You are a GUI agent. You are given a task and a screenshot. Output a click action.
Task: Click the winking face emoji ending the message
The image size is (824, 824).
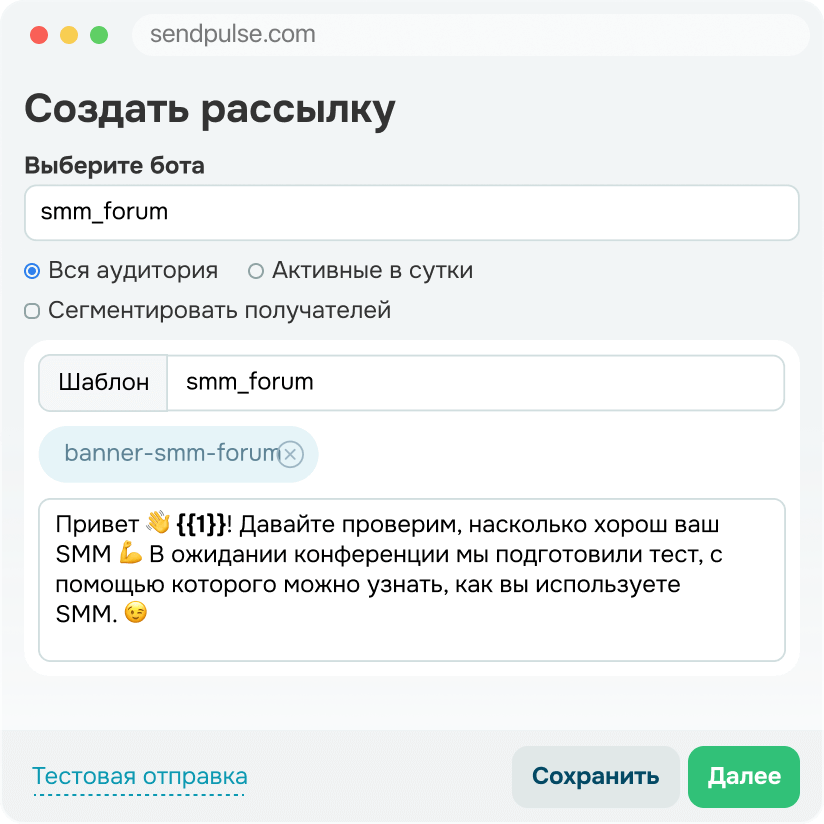point(135,616)
